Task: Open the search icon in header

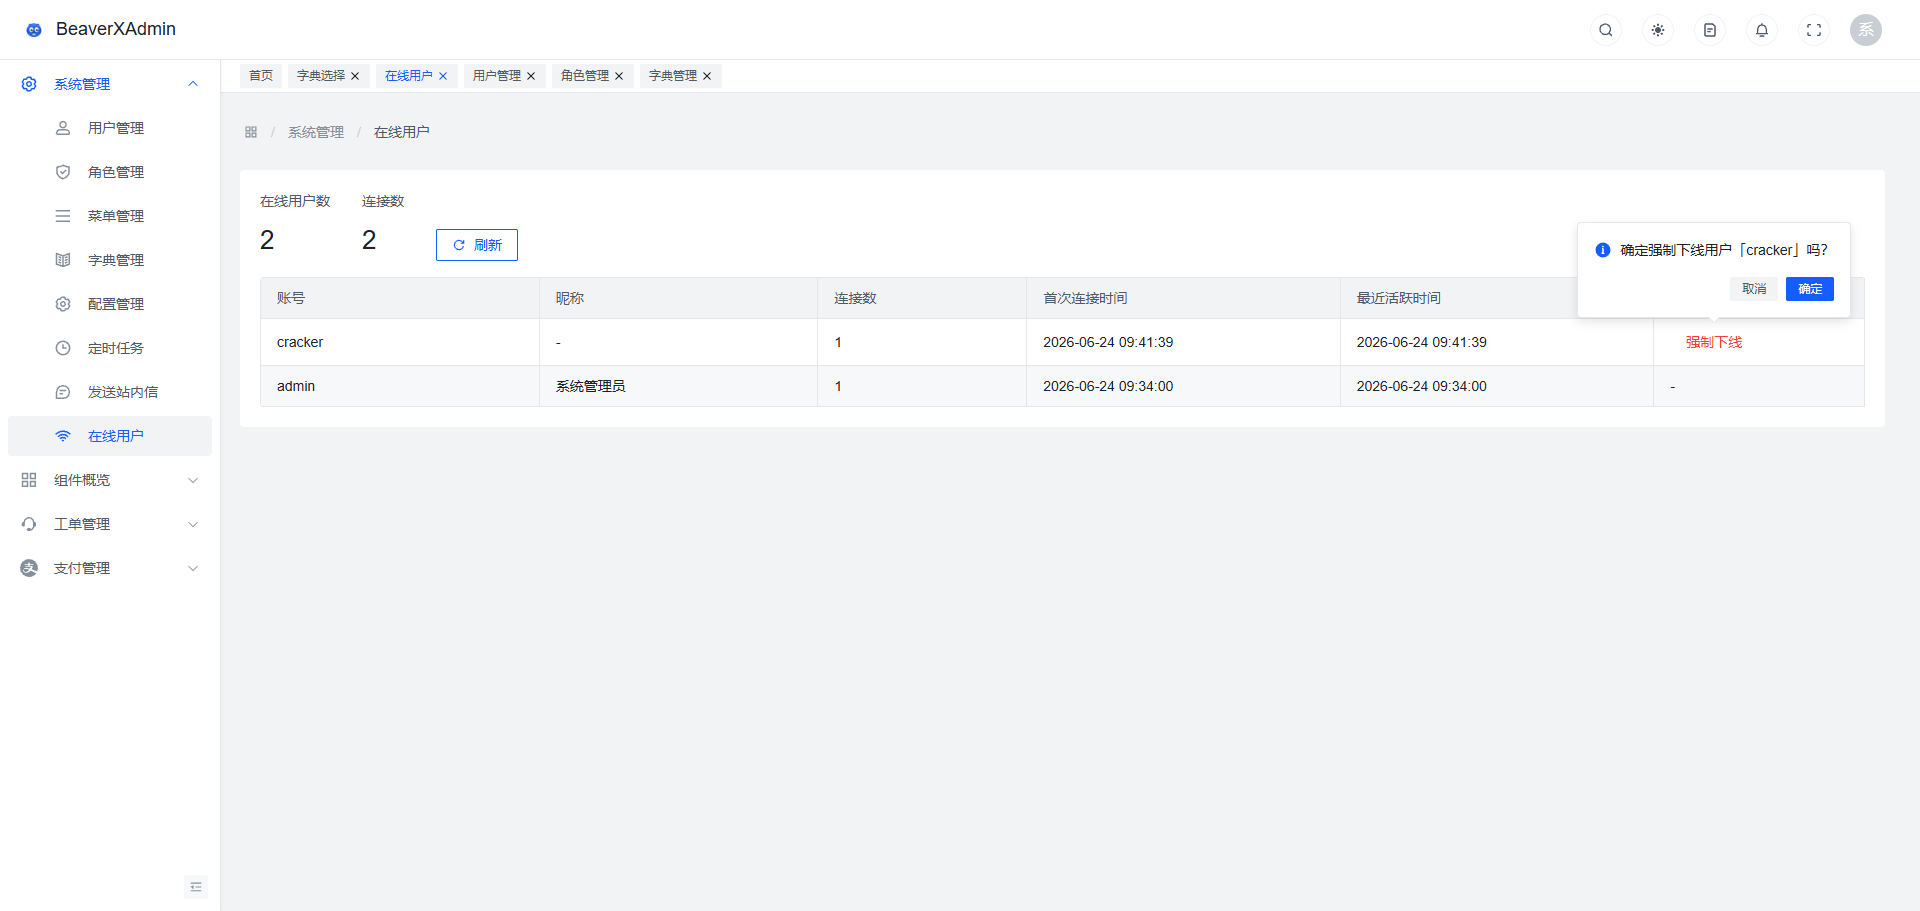Action: (x=1606, y=30)
